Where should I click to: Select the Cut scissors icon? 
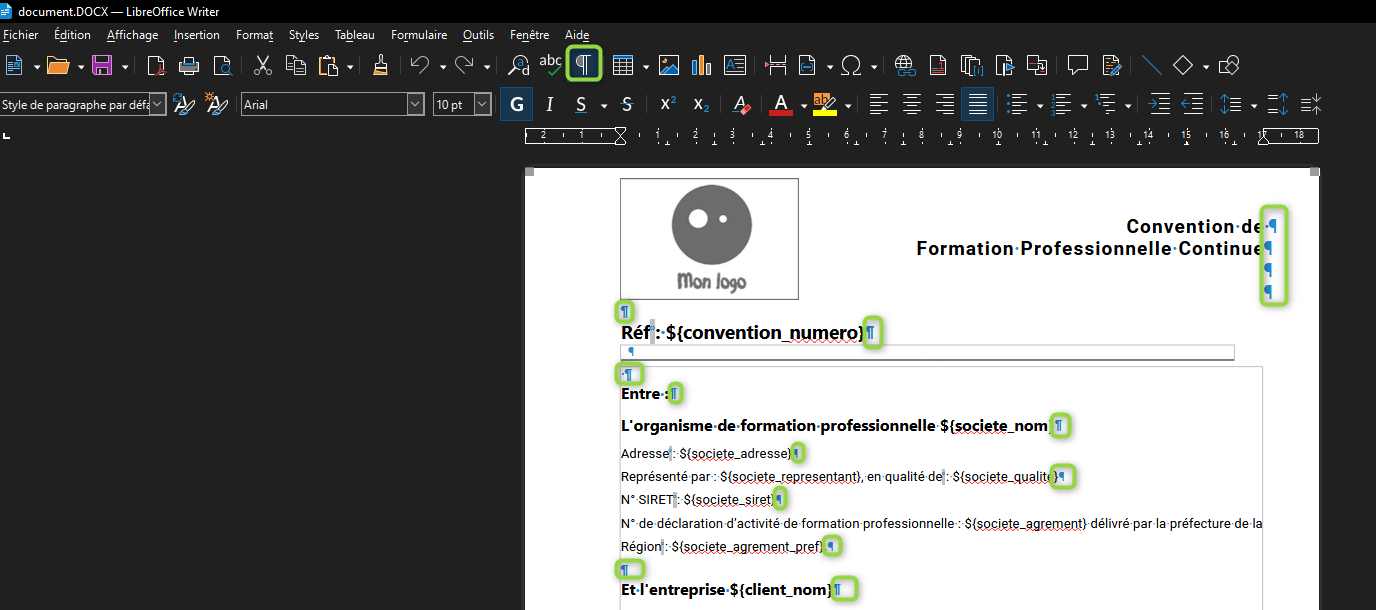(263, 66)
